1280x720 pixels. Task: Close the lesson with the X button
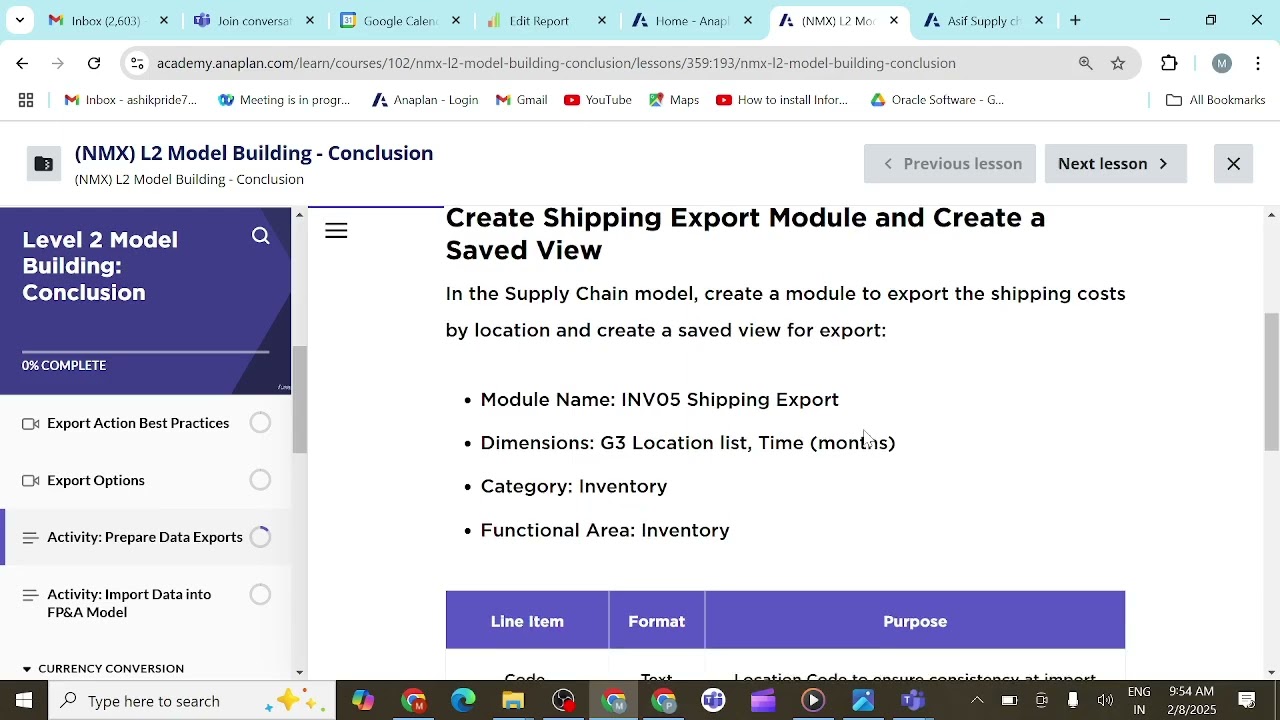point(1233,164)
